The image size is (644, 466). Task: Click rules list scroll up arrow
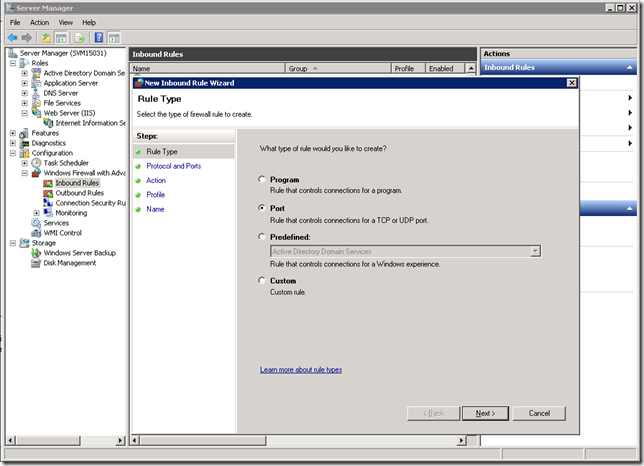(x=471, y=69)
